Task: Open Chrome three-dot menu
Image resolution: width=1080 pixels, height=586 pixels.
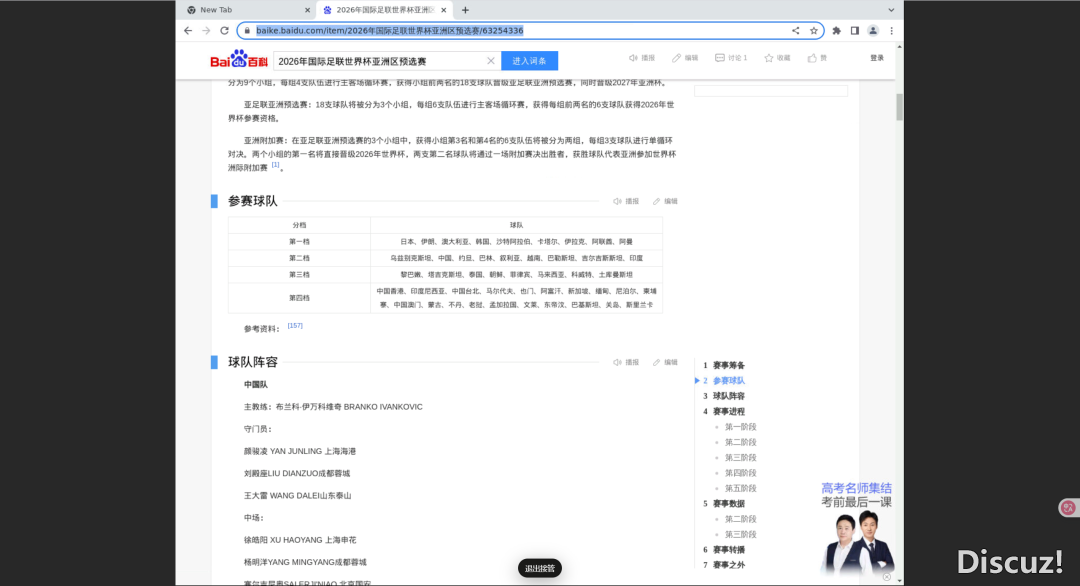Action: (x=891, y=31)
